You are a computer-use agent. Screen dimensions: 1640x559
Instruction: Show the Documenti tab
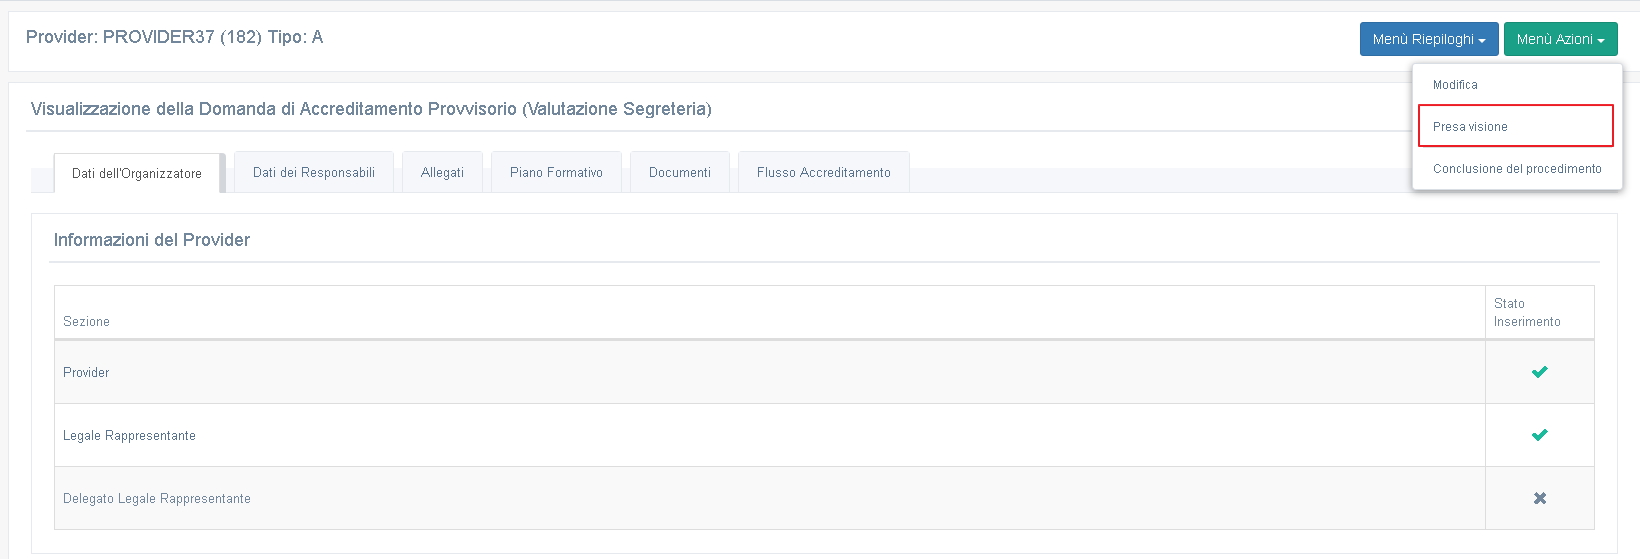pos(680,172)
